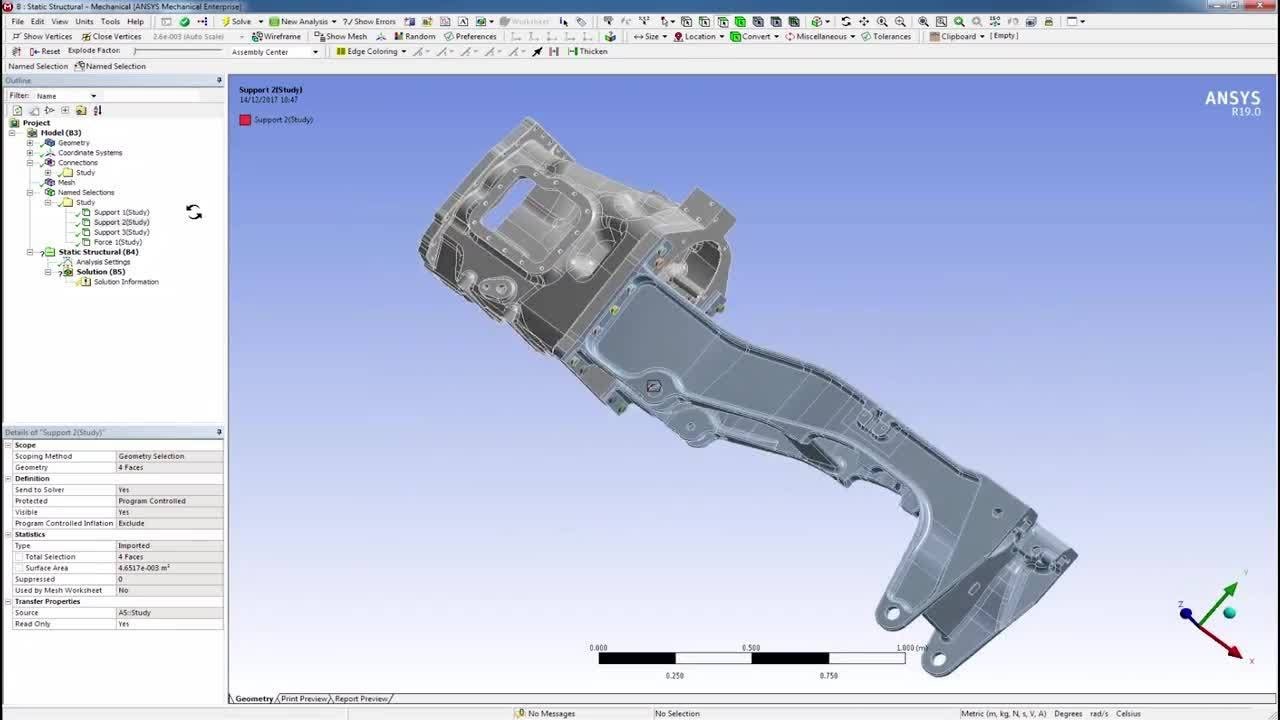Select the Mesh tree item
This screenshot has width=1280, height=720.
pyautogui.click(x=66, y=183)
